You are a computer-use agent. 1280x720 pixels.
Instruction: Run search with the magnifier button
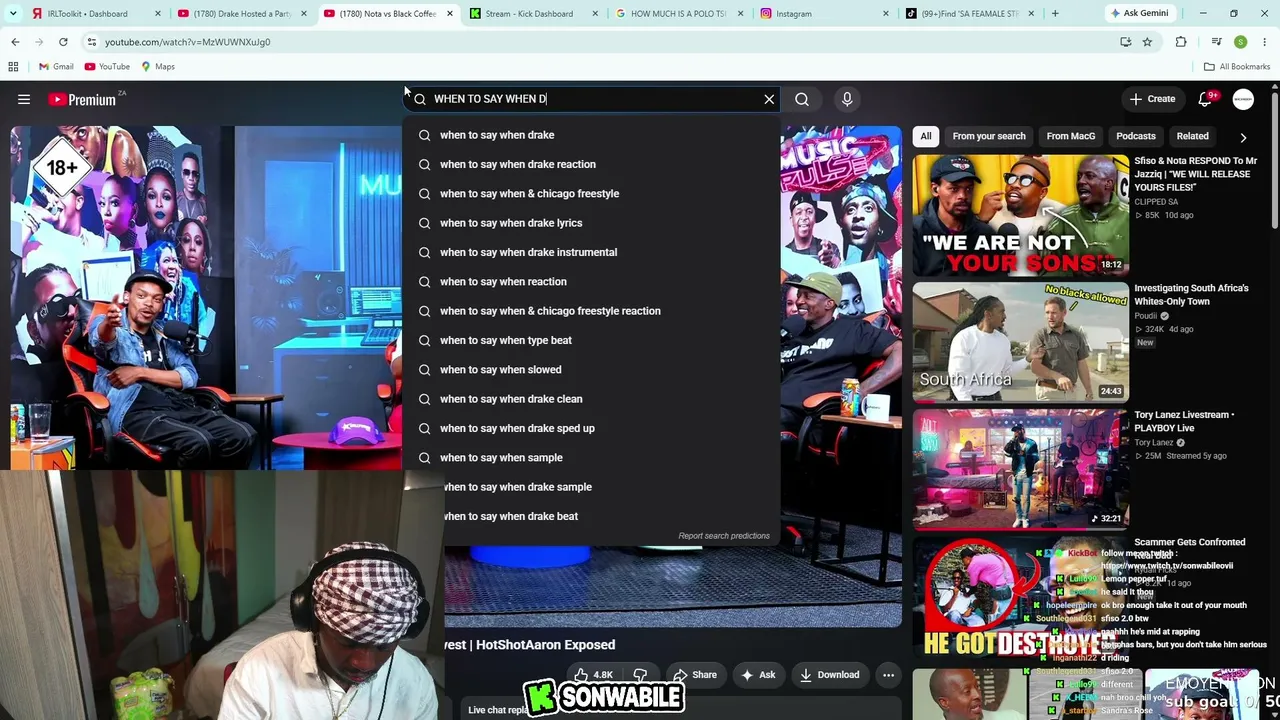pos(802,99)
